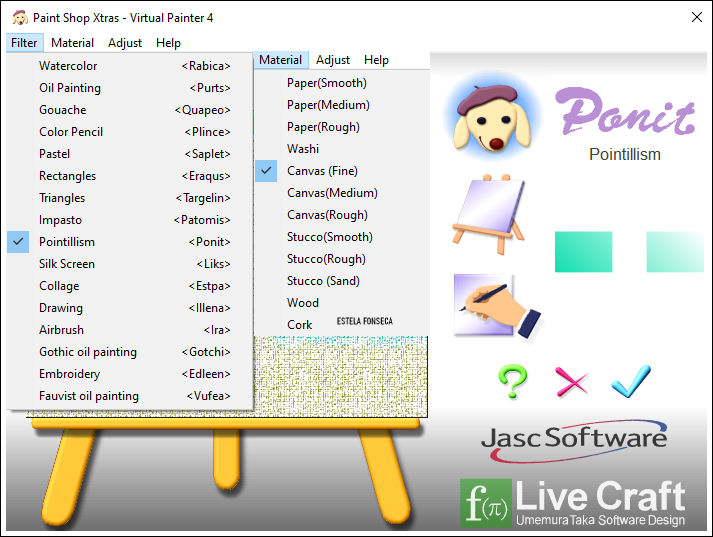Image resolution: width=713 pixels, height=537 pixels.
Task: Pick the Triangles <Targelin> filter
Action: coord(130,198)
